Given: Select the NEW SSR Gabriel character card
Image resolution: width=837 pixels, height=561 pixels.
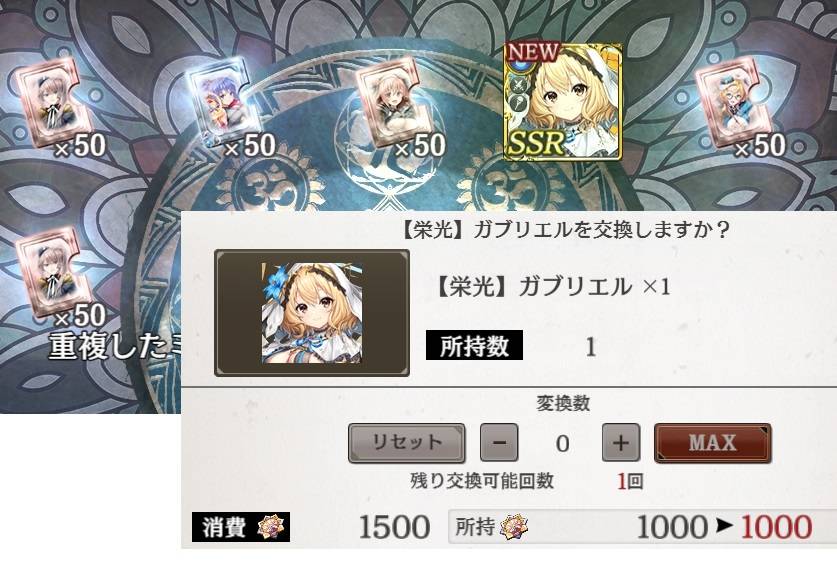Looking at the screenshot, I should click(x=563, y=101).
